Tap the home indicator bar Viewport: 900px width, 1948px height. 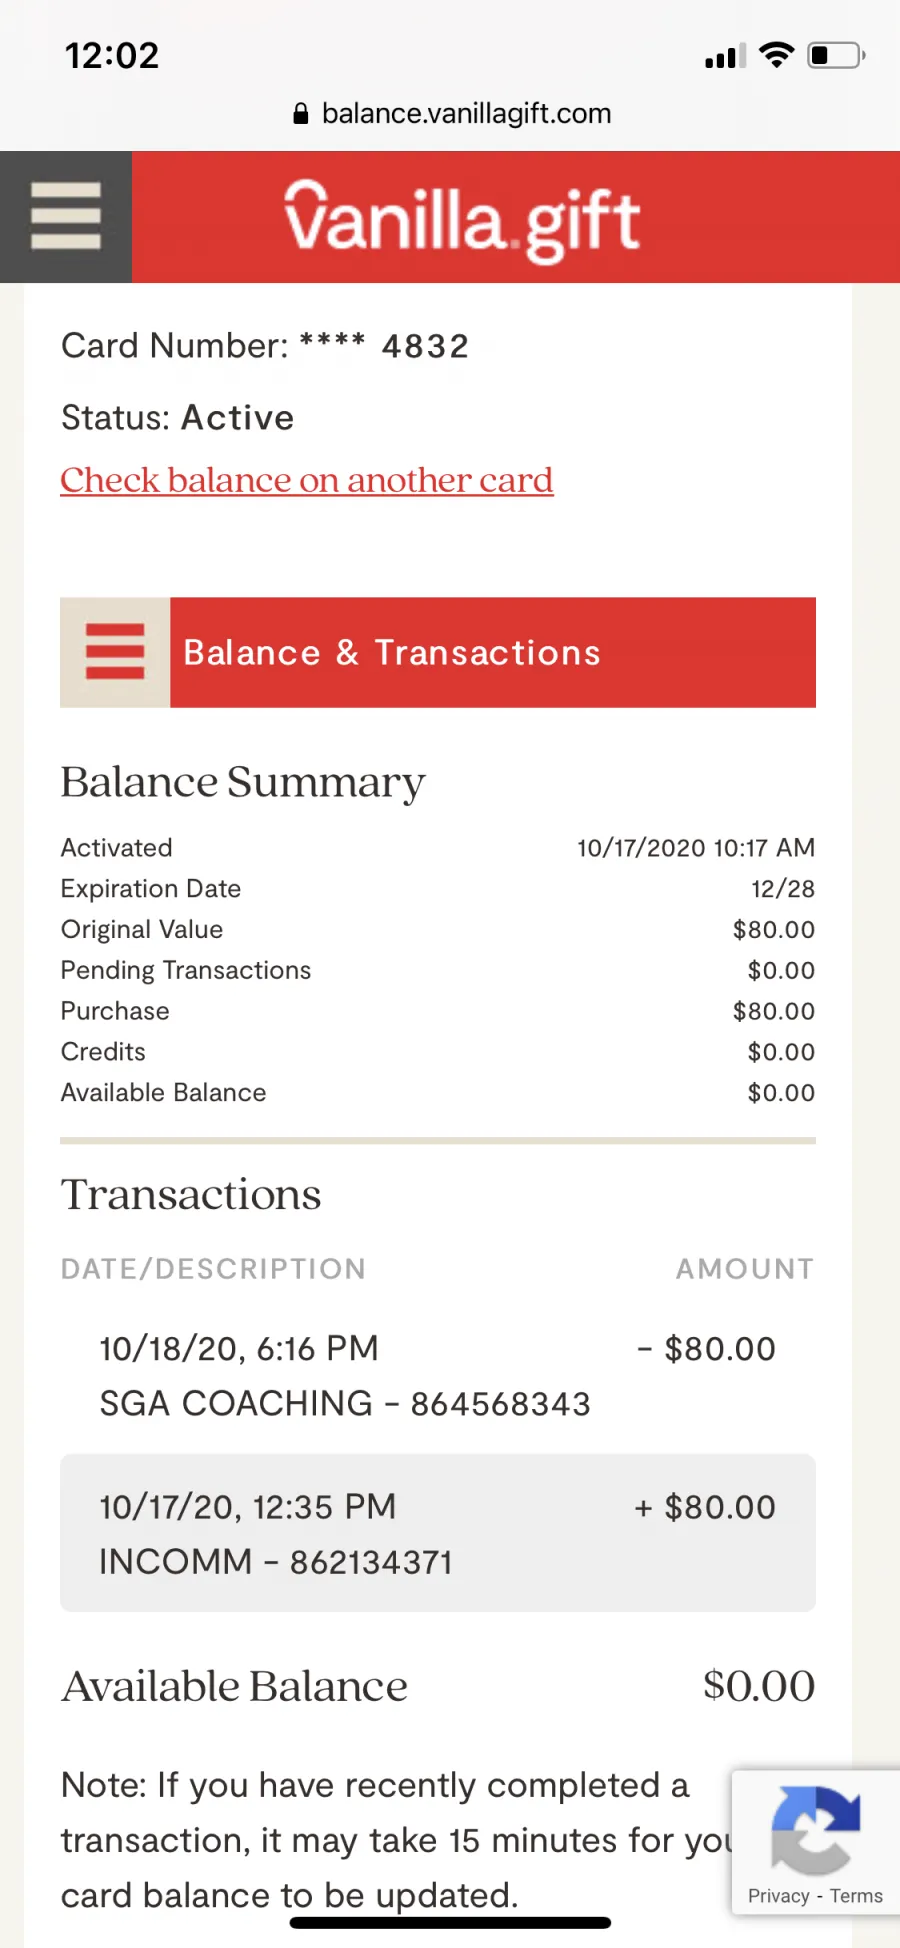coord(450,1922)
